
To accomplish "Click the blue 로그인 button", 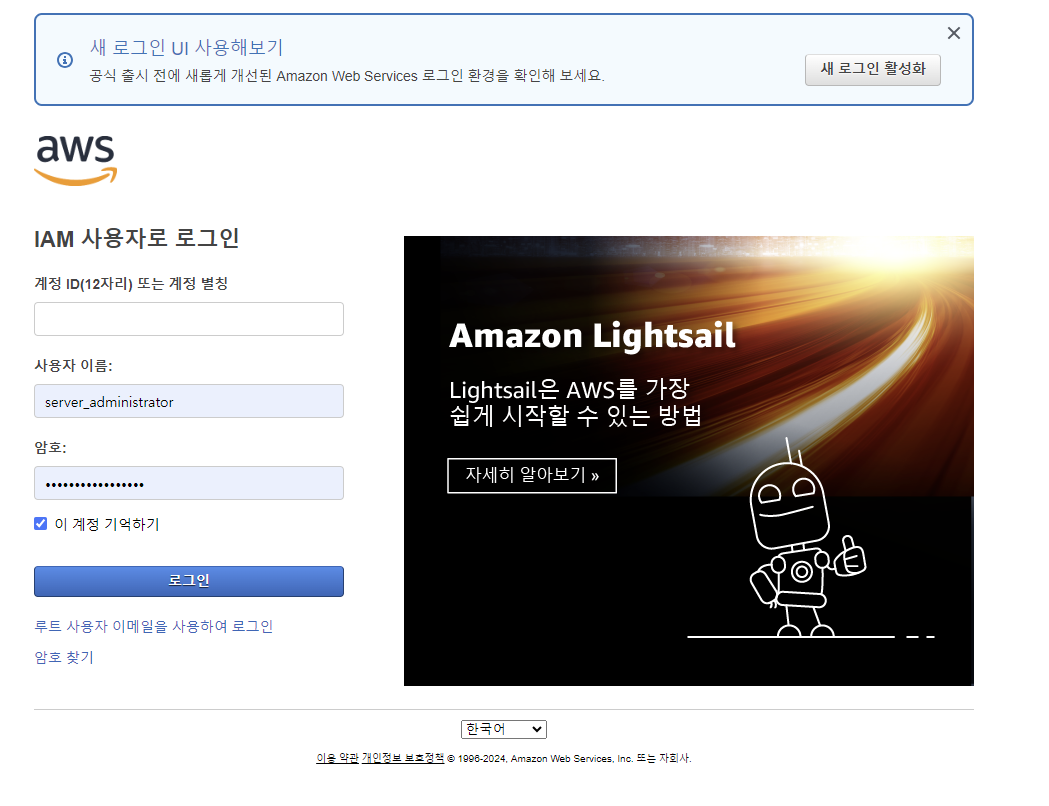I will click(x=189, y=581).
